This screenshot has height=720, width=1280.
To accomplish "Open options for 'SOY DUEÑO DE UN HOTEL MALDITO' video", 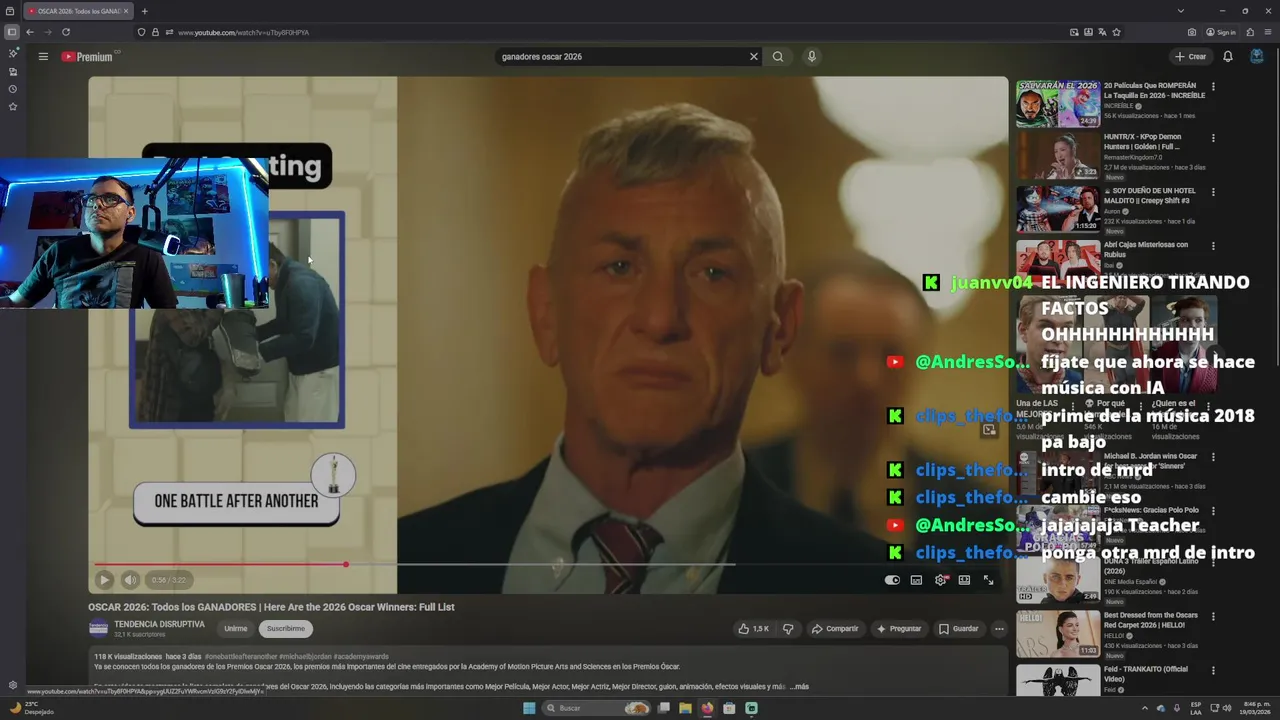I will (1213, 192).
